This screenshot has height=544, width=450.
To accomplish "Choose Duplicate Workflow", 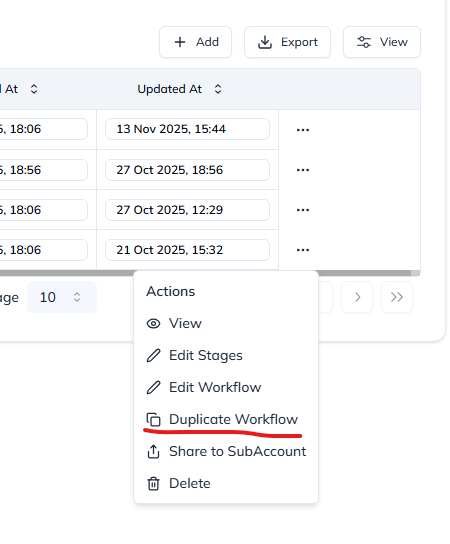I will coord(226,419).
